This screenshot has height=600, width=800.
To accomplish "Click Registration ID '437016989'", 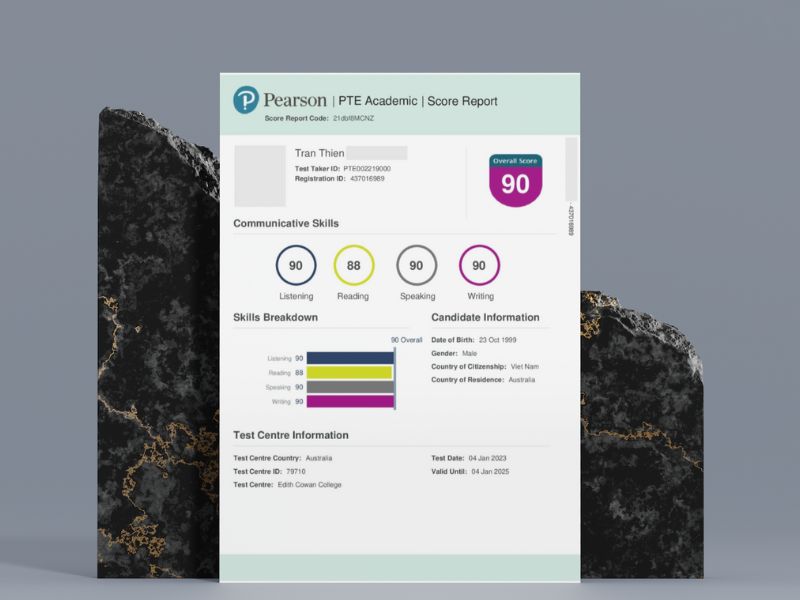I will [367, 179].
